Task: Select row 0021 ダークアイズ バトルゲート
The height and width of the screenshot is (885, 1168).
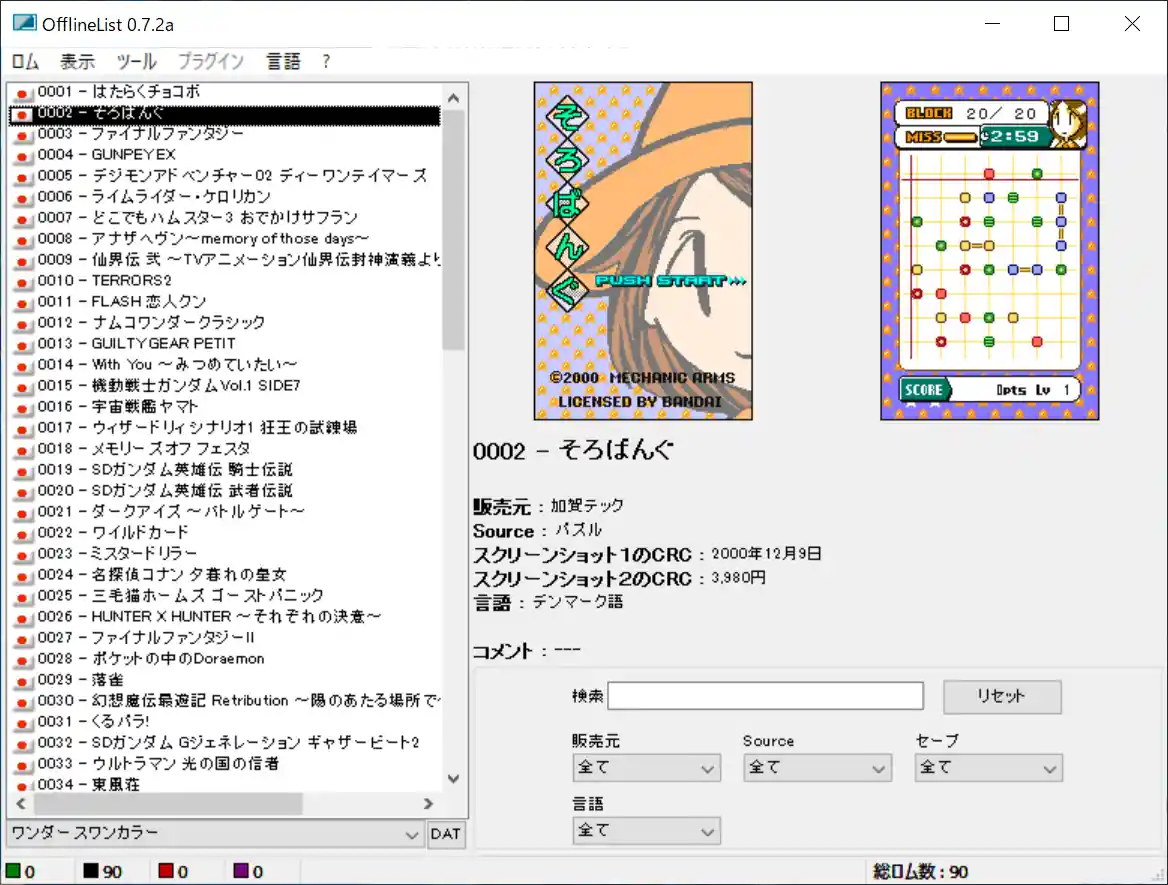Action: tap(224, 512)
